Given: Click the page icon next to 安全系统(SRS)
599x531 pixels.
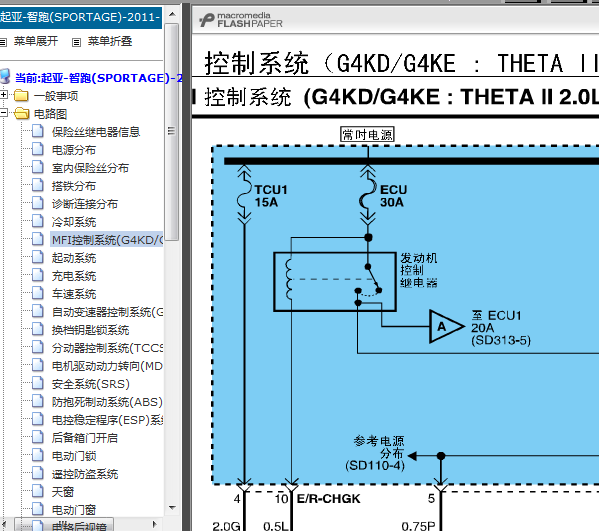Looking at the screenshot, I should [x=37, y=383].
